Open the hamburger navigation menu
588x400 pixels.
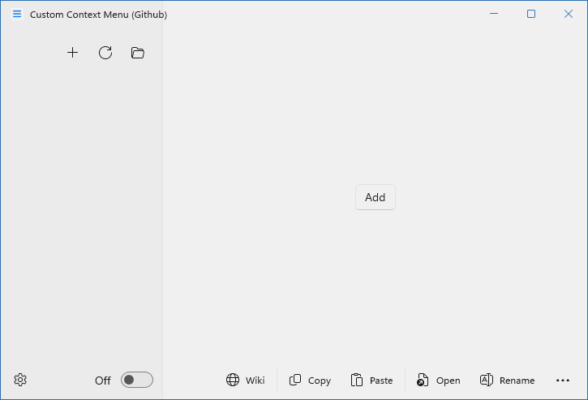[x=17, y=14]
